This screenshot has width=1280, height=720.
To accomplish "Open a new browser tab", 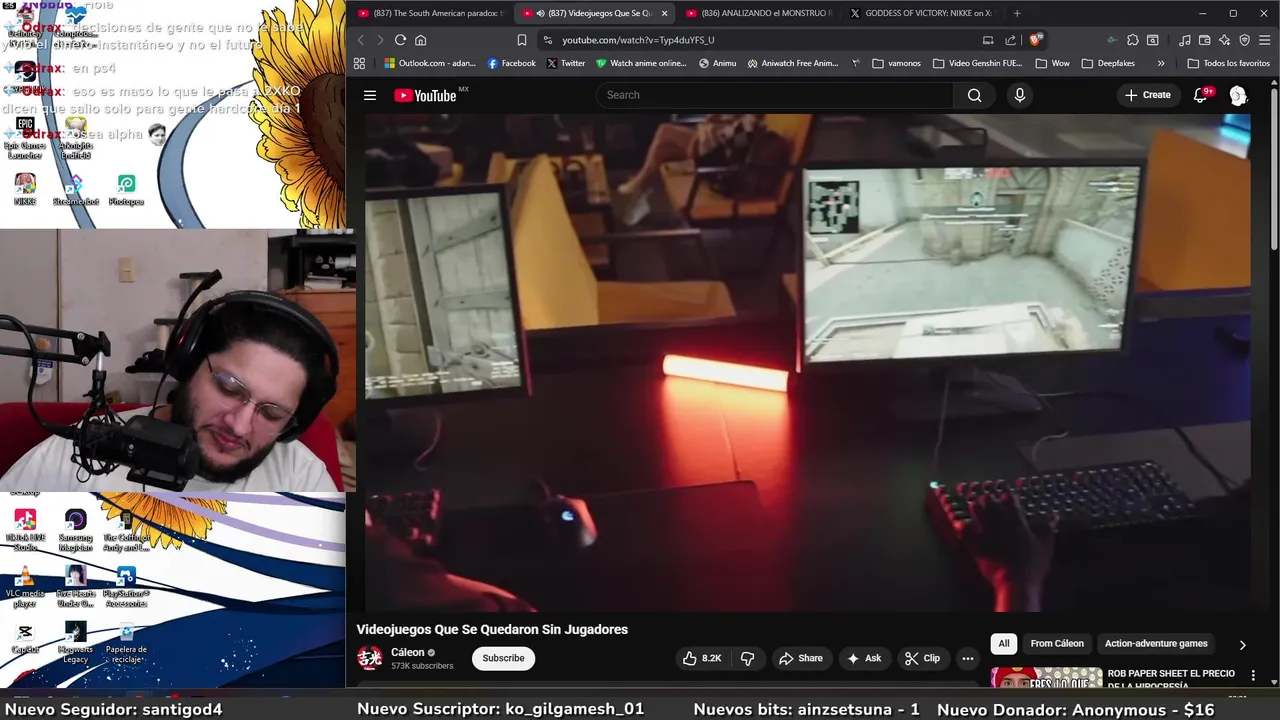I will click(1017, 13).
